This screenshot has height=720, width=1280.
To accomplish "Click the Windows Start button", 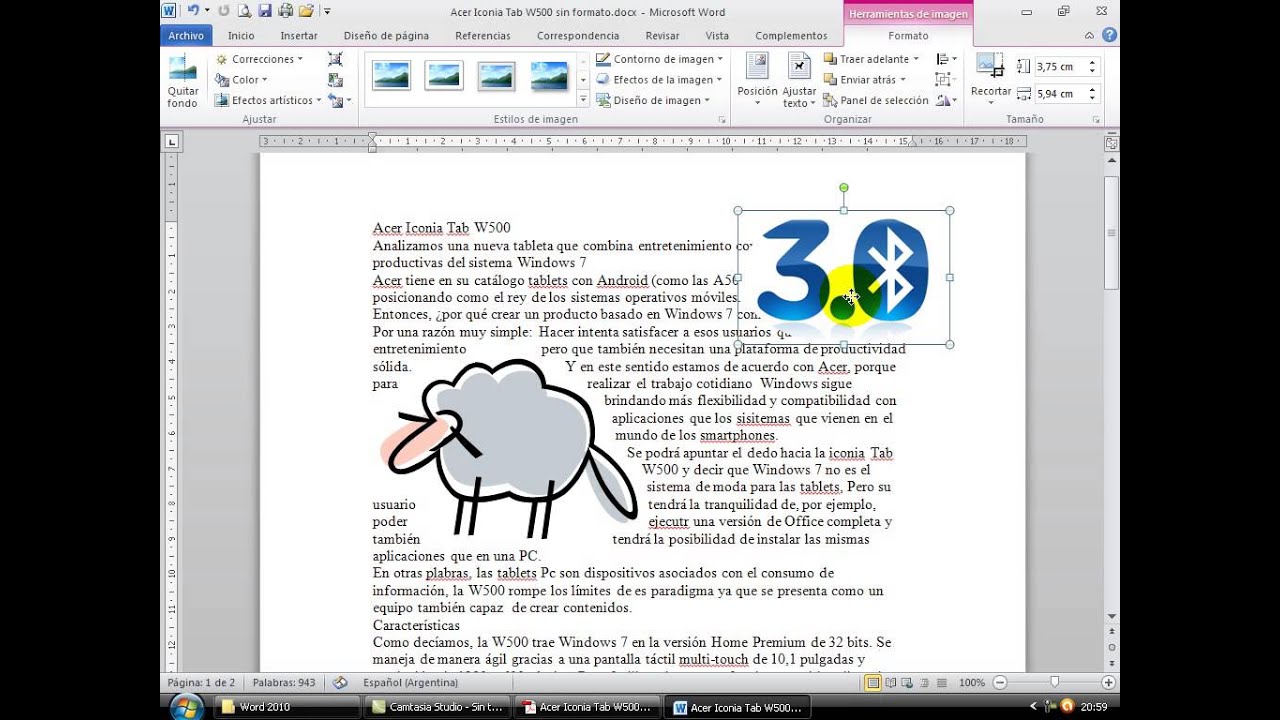I will 186,708.
